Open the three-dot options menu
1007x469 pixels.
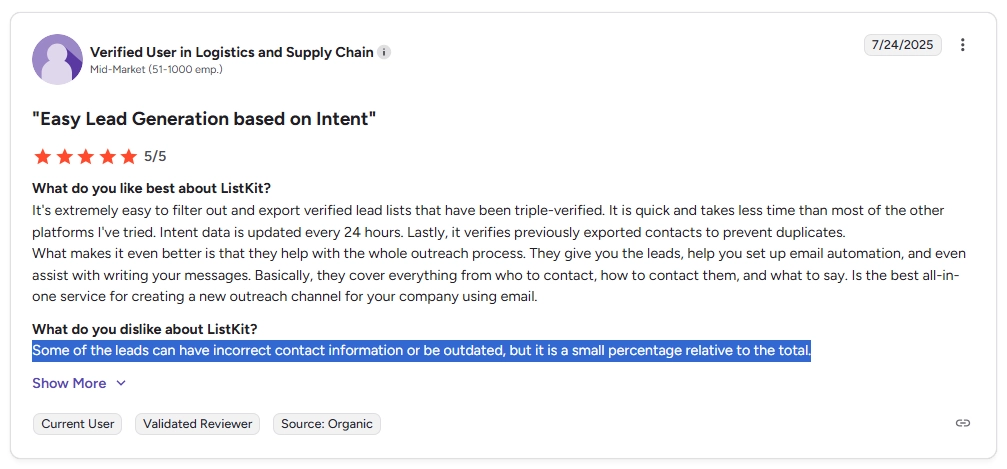coord(962,45)
